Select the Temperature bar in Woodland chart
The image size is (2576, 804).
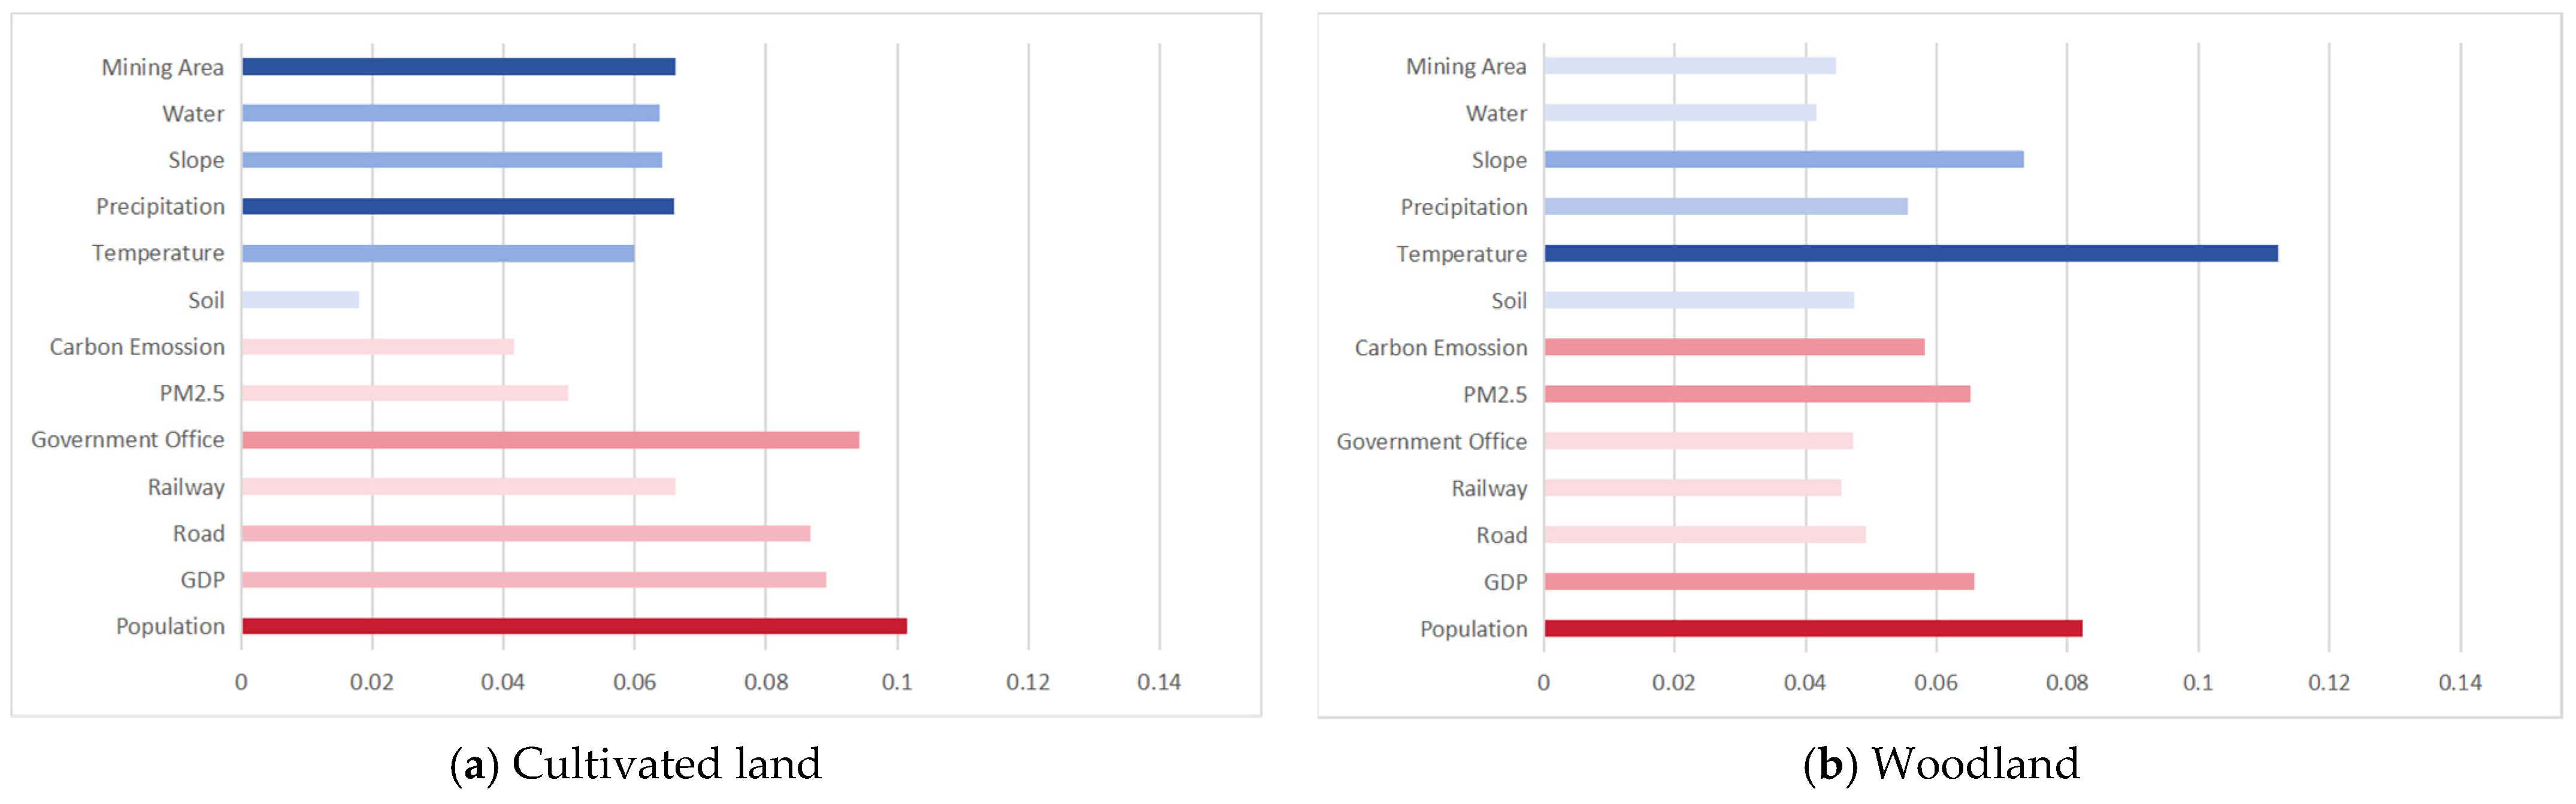[1911, 253]
